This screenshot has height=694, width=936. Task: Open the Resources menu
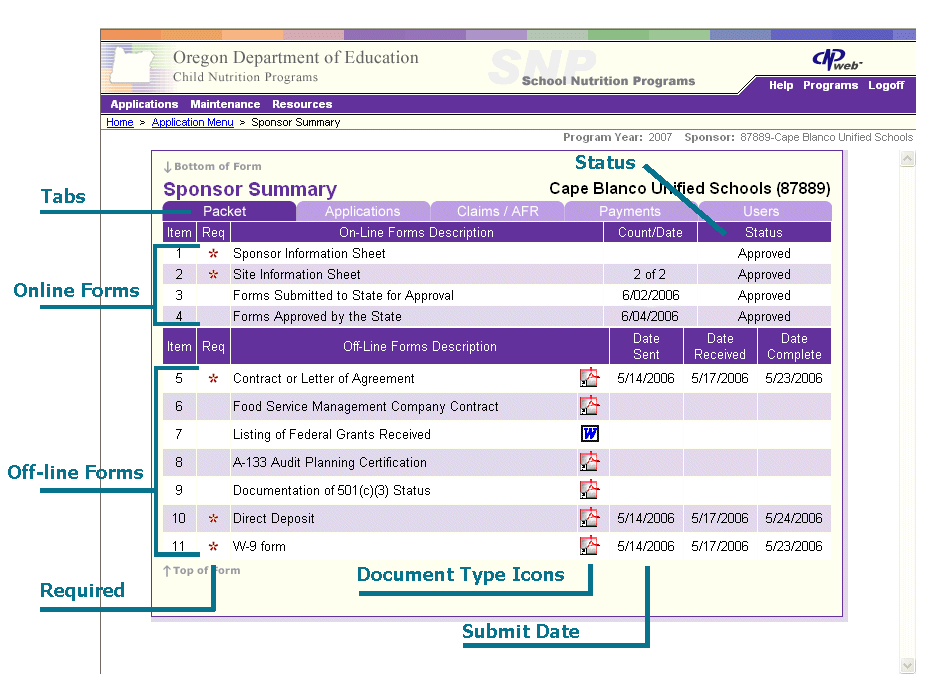click(302, 104)
